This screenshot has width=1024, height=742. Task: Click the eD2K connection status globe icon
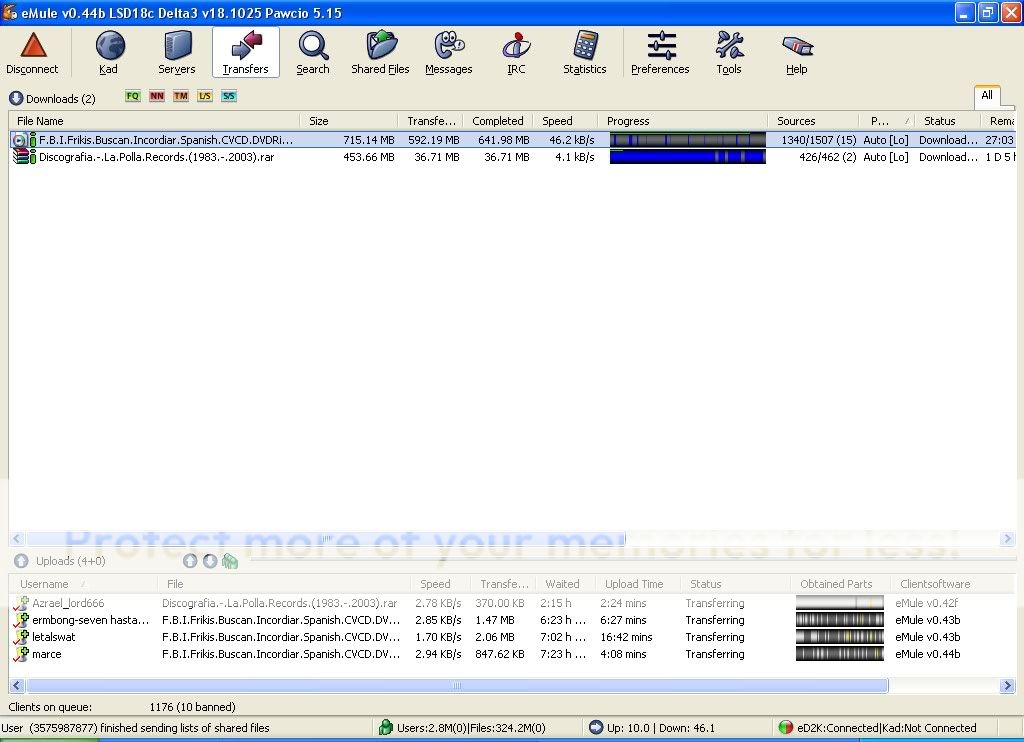coord(786,727)
